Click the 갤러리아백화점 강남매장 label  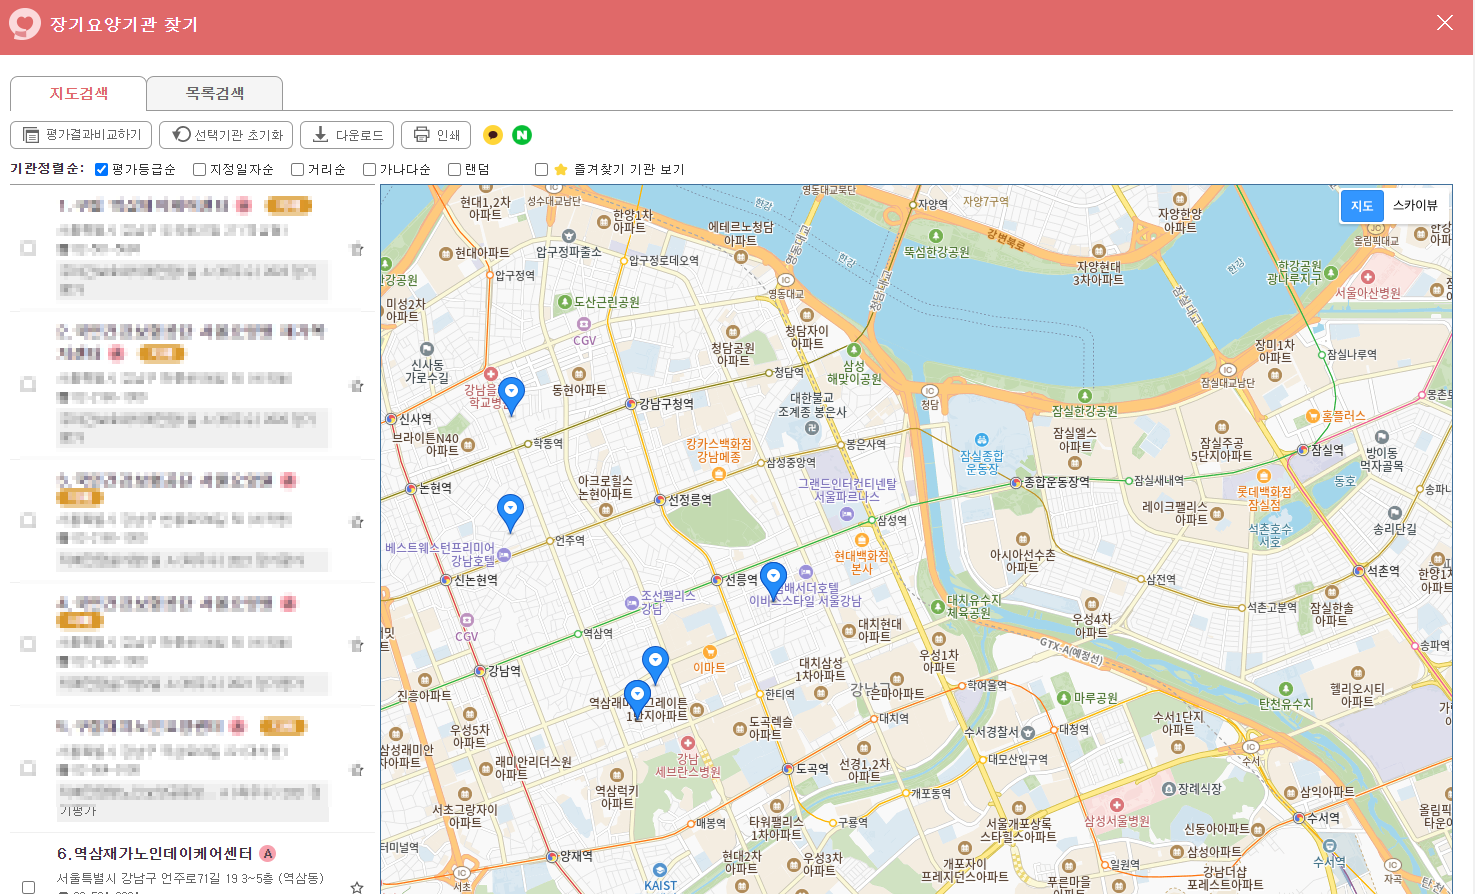point(719,451)
